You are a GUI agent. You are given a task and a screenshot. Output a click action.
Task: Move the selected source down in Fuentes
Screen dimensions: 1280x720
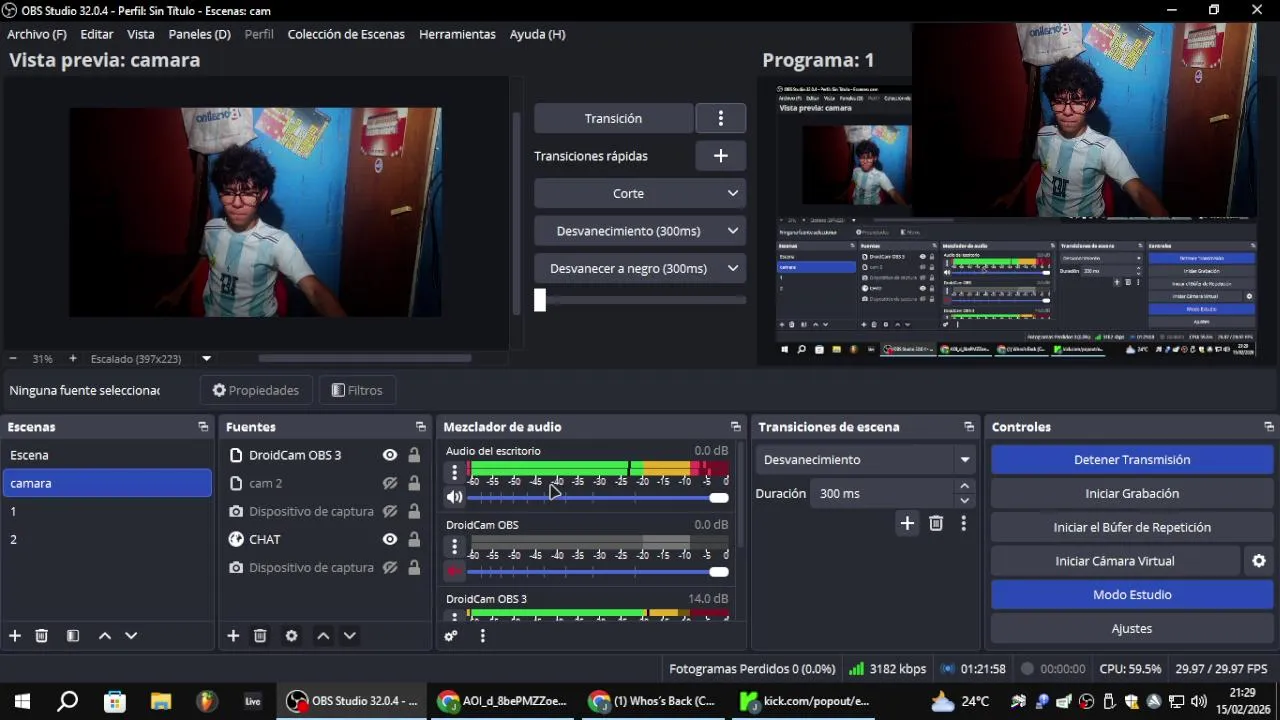coord(350,636)
